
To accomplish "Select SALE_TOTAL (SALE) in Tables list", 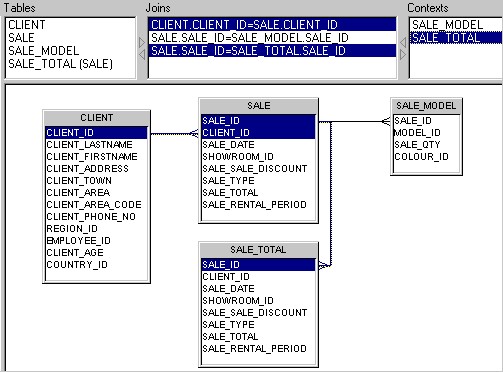I will pyautogui.click(x=60, y=64).
